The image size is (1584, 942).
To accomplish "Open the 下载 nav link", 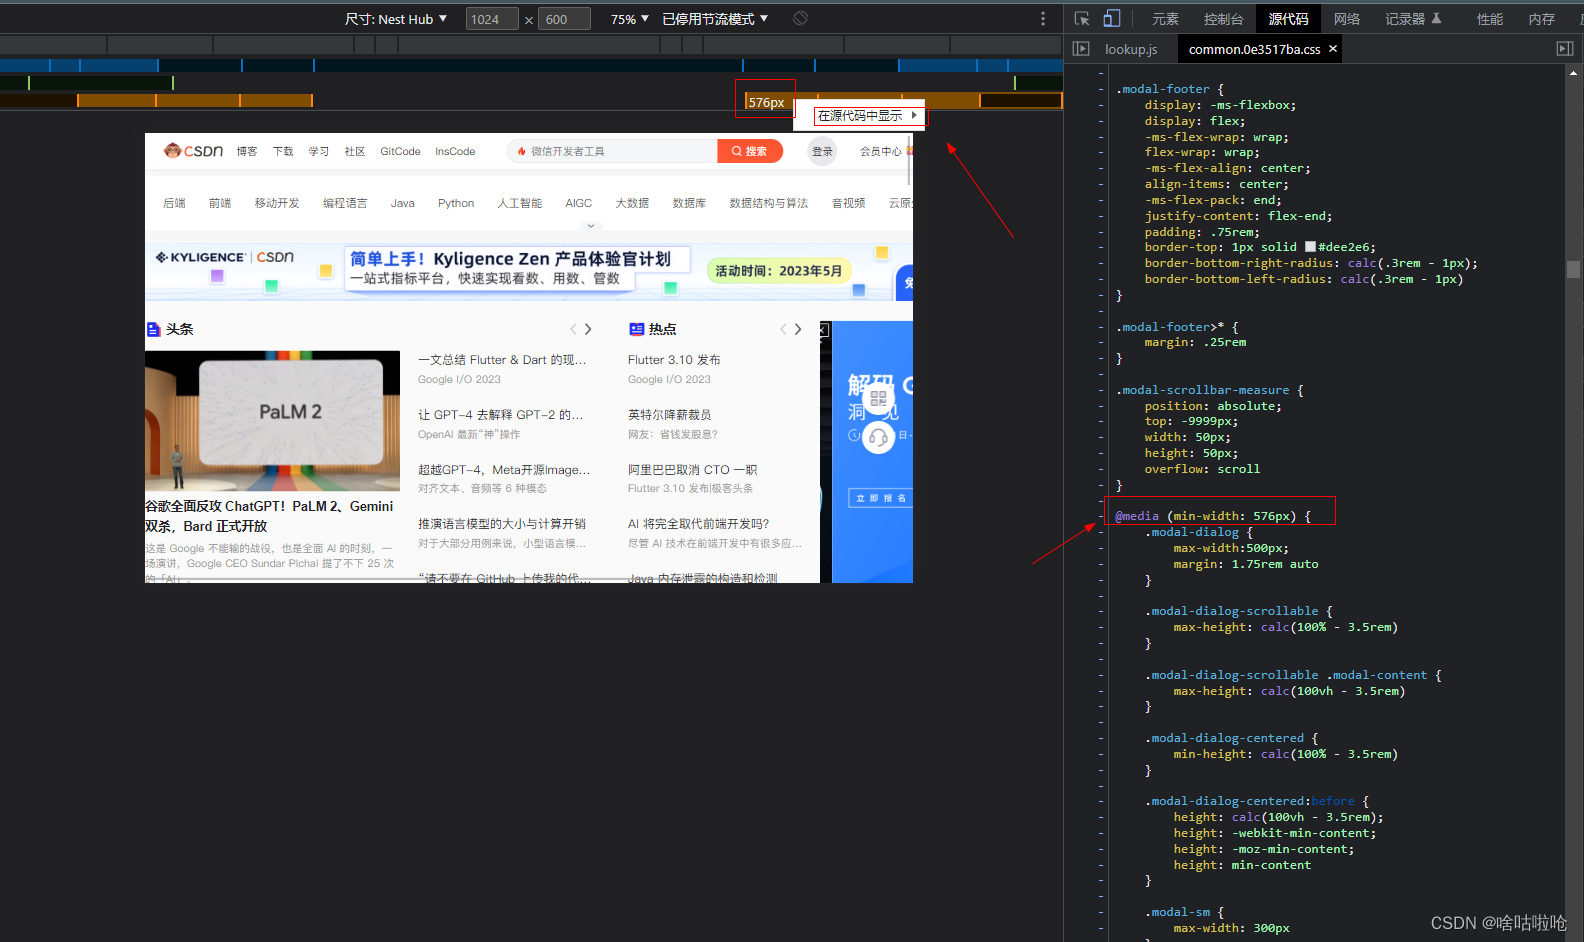I will pyautogui.click(x=283, y=152).
